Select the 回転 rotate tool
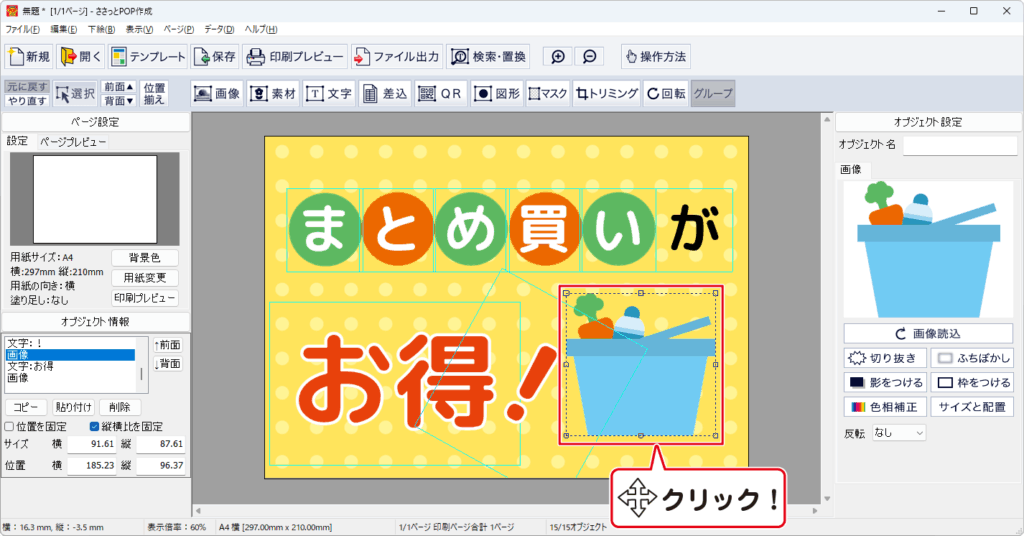 coord(666,94)
